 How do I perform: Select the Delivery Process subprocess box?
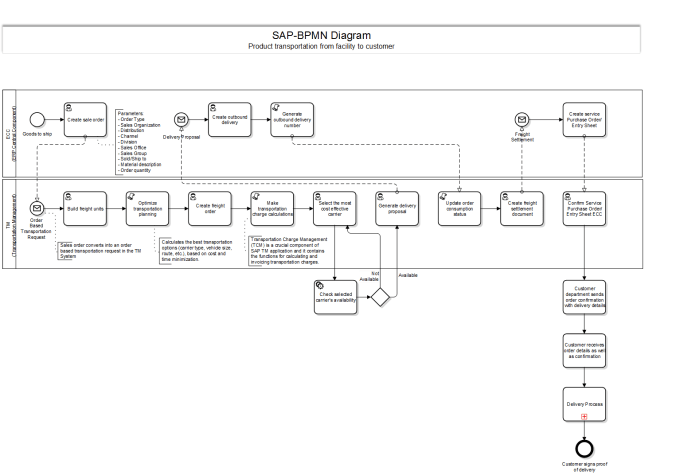tap(584, 404)
